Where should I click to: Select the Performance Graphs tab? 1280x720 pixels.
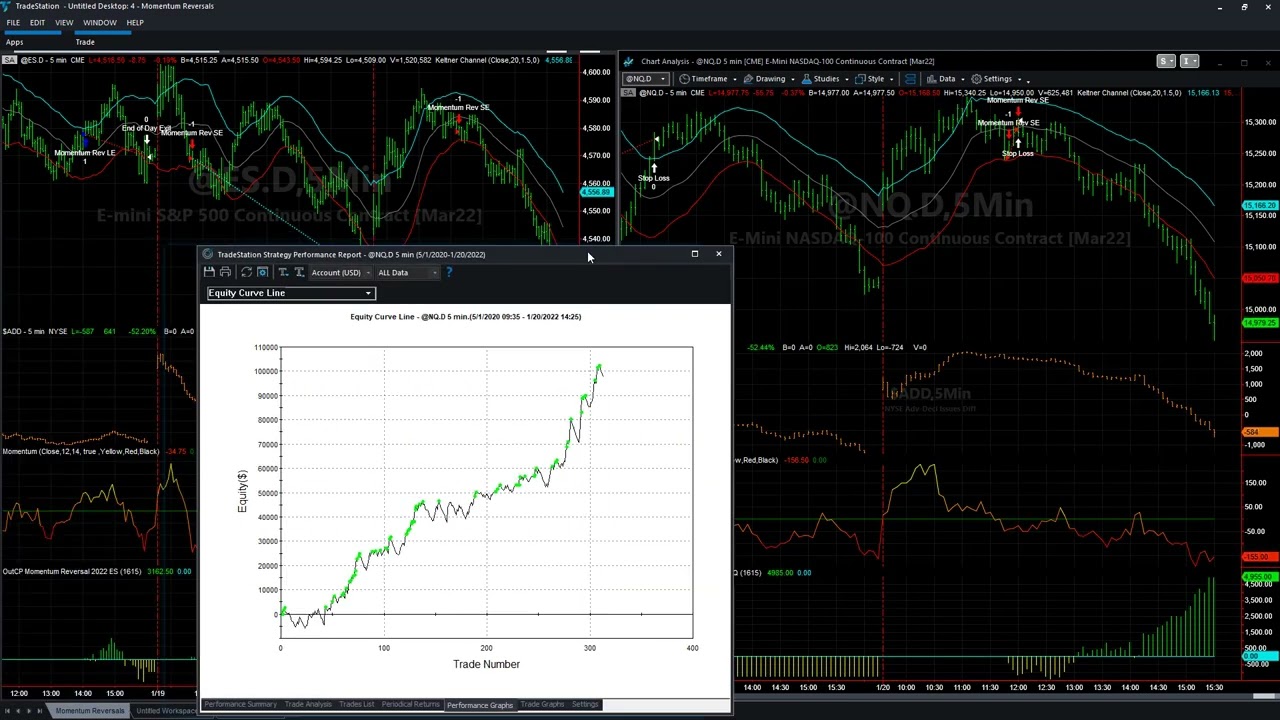480,705
